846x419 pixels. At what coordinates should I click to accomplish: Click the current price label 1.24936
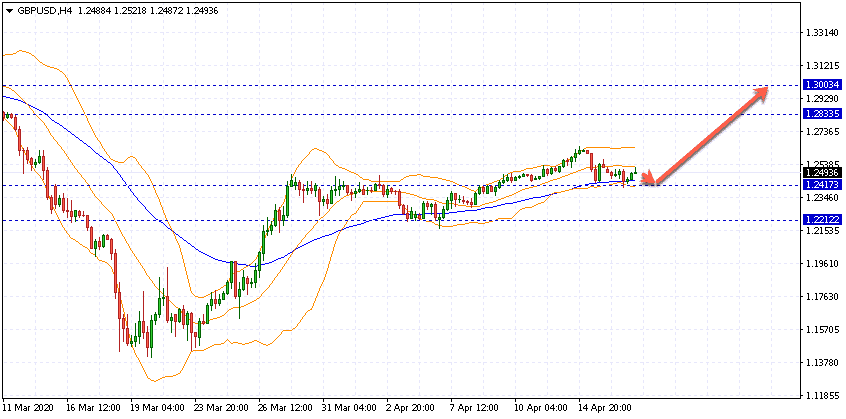click(823, 173)
